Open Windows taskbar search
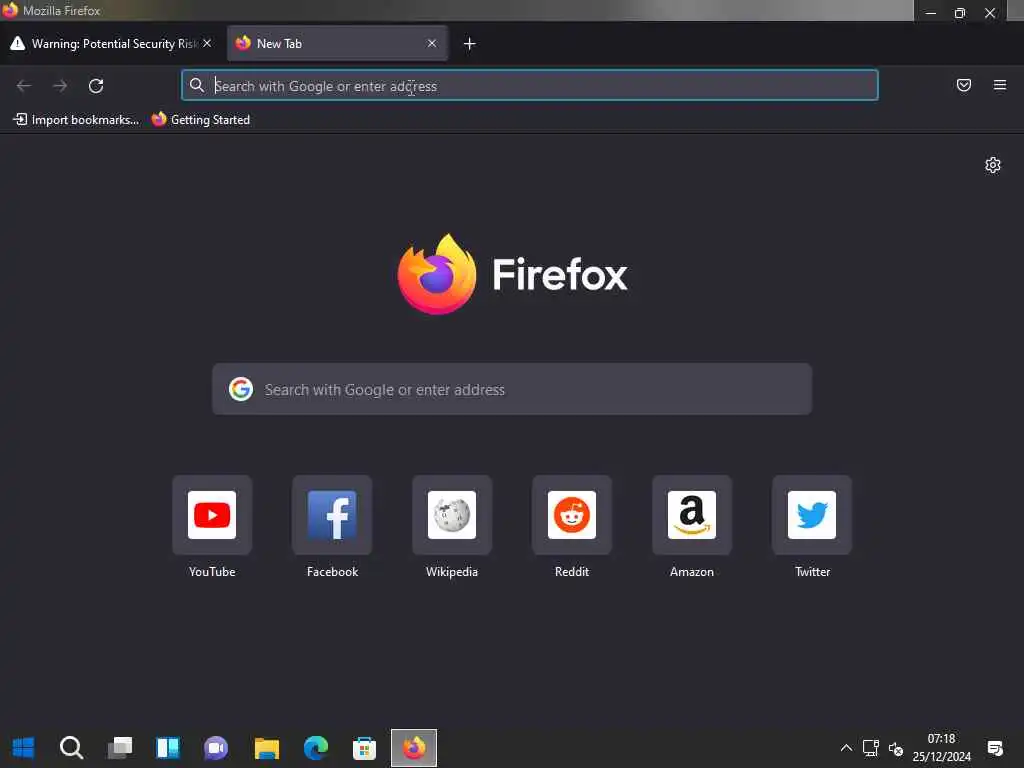 tap(71, 748)
